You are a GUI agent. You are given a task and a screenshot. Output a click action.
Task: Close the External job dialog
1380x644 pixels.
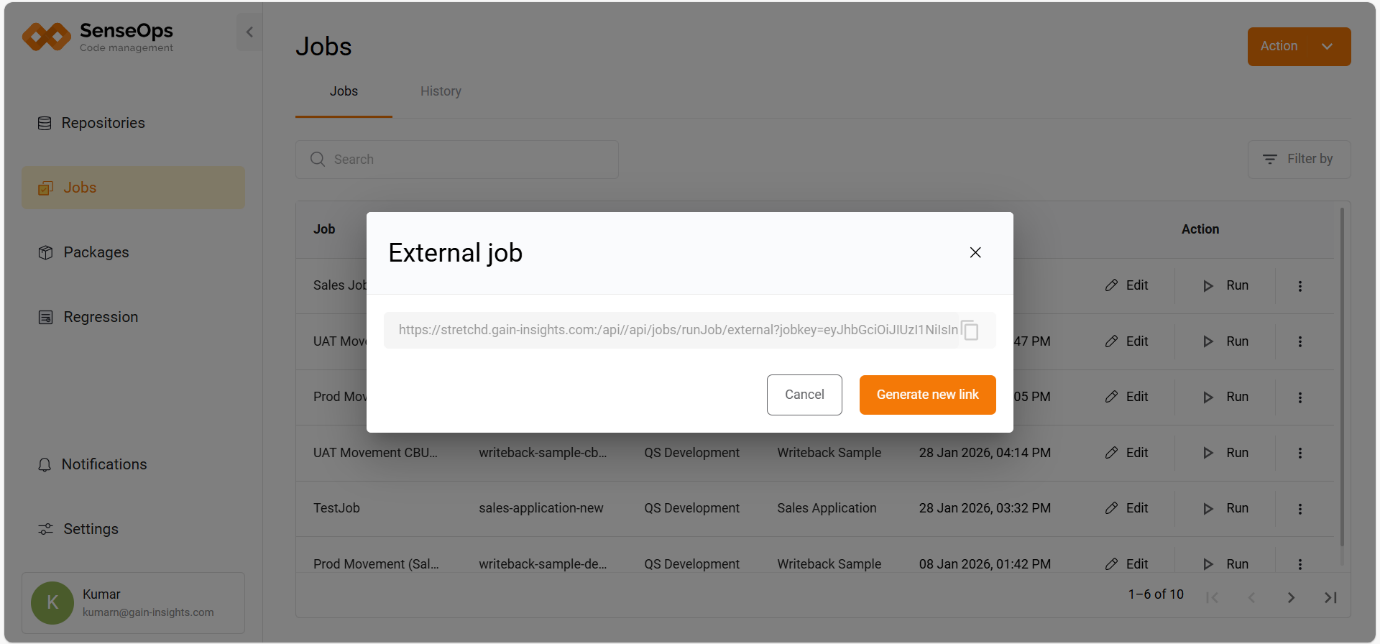(x=975, y=253)
